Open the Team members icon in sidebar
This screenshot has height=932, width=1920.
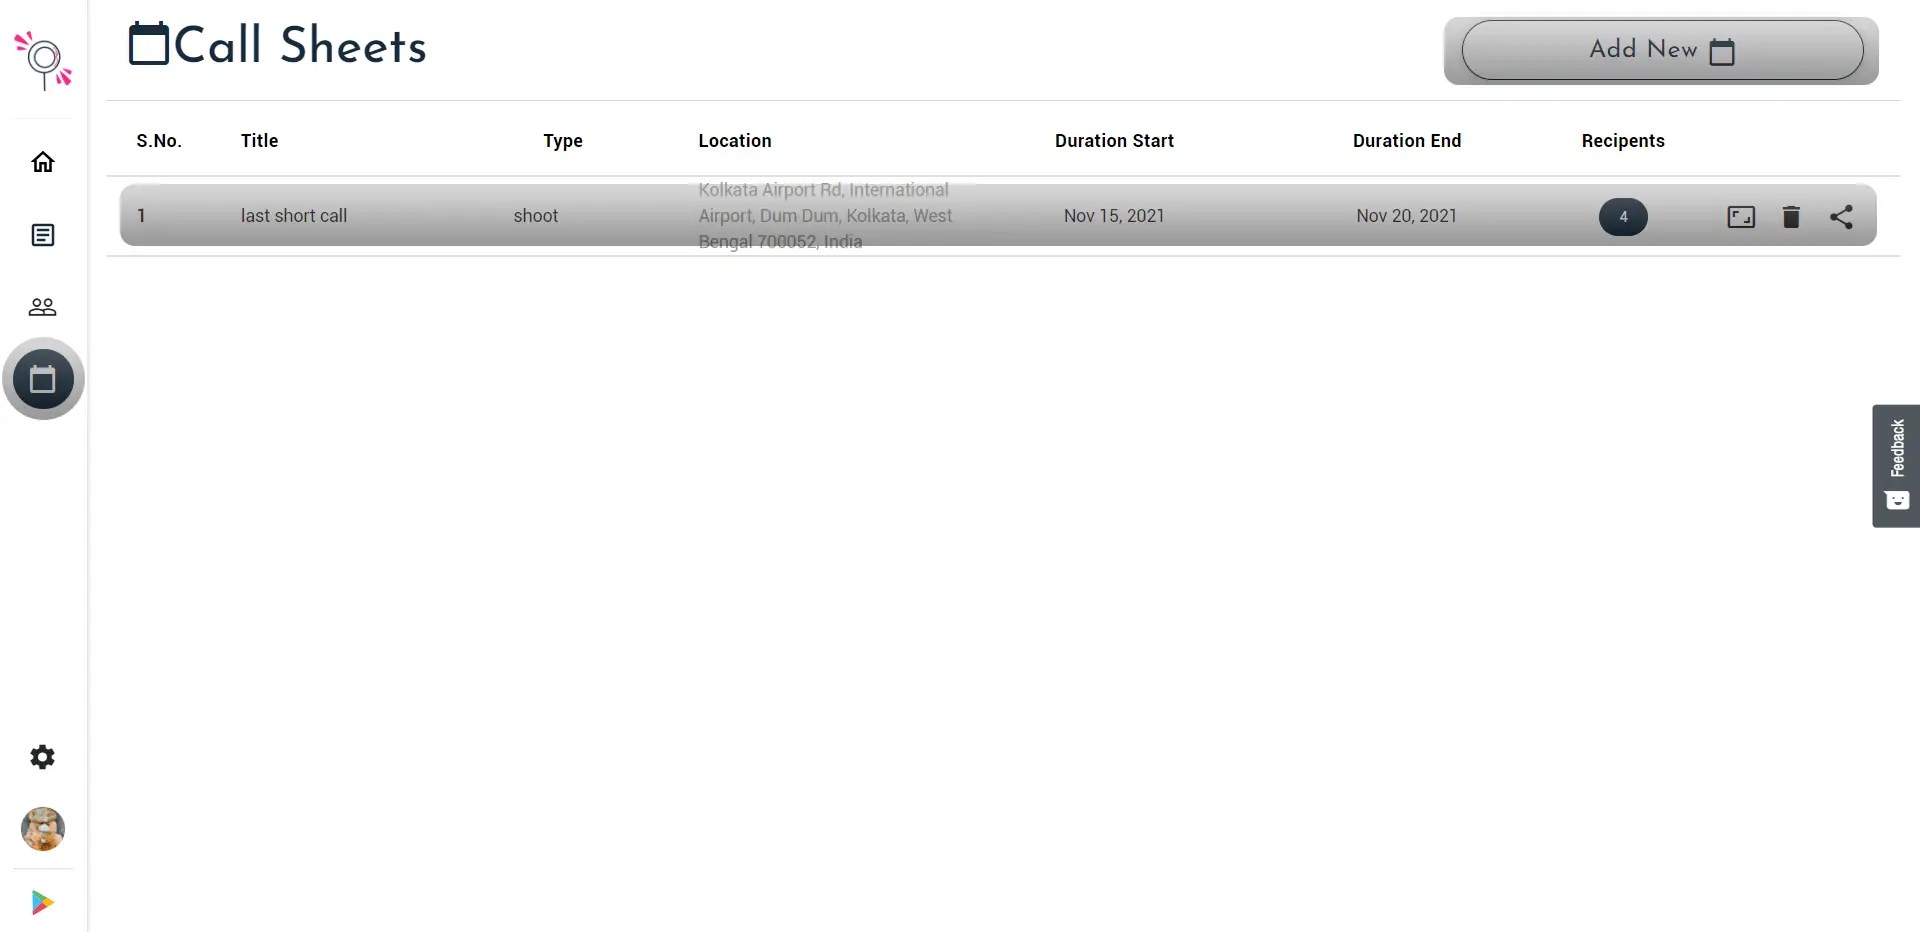42,307
